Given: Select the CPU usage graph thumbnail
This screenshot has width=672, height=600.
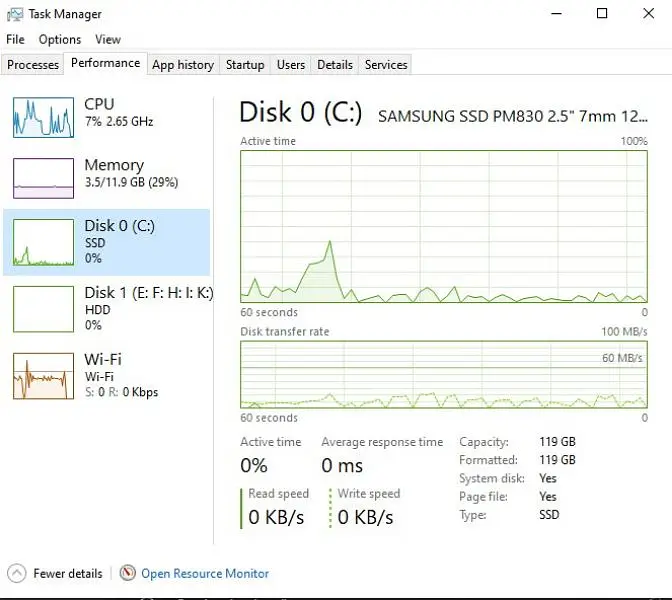Looking at the screenshot, I should pyautogui.click(x=43, y=117).
